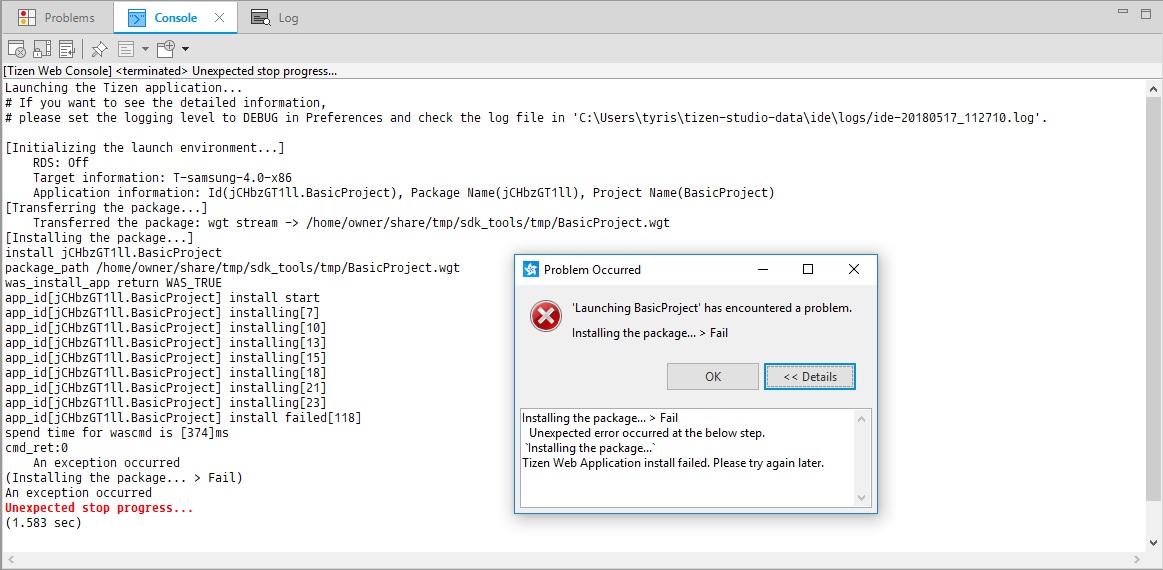Viewport: 1163px width, 570px height.
Task: Click the Tizen logo in dialog title bar
Action: tap(532, 270)
